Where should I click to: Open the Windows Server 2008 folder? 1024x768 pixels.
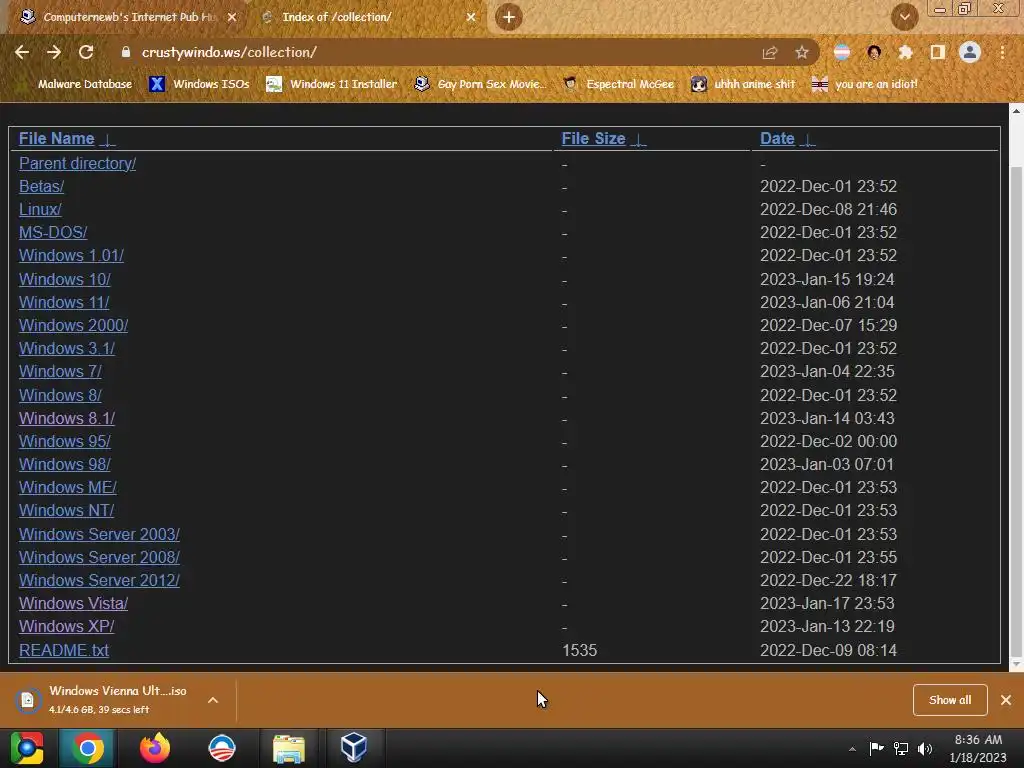(99, 557)
